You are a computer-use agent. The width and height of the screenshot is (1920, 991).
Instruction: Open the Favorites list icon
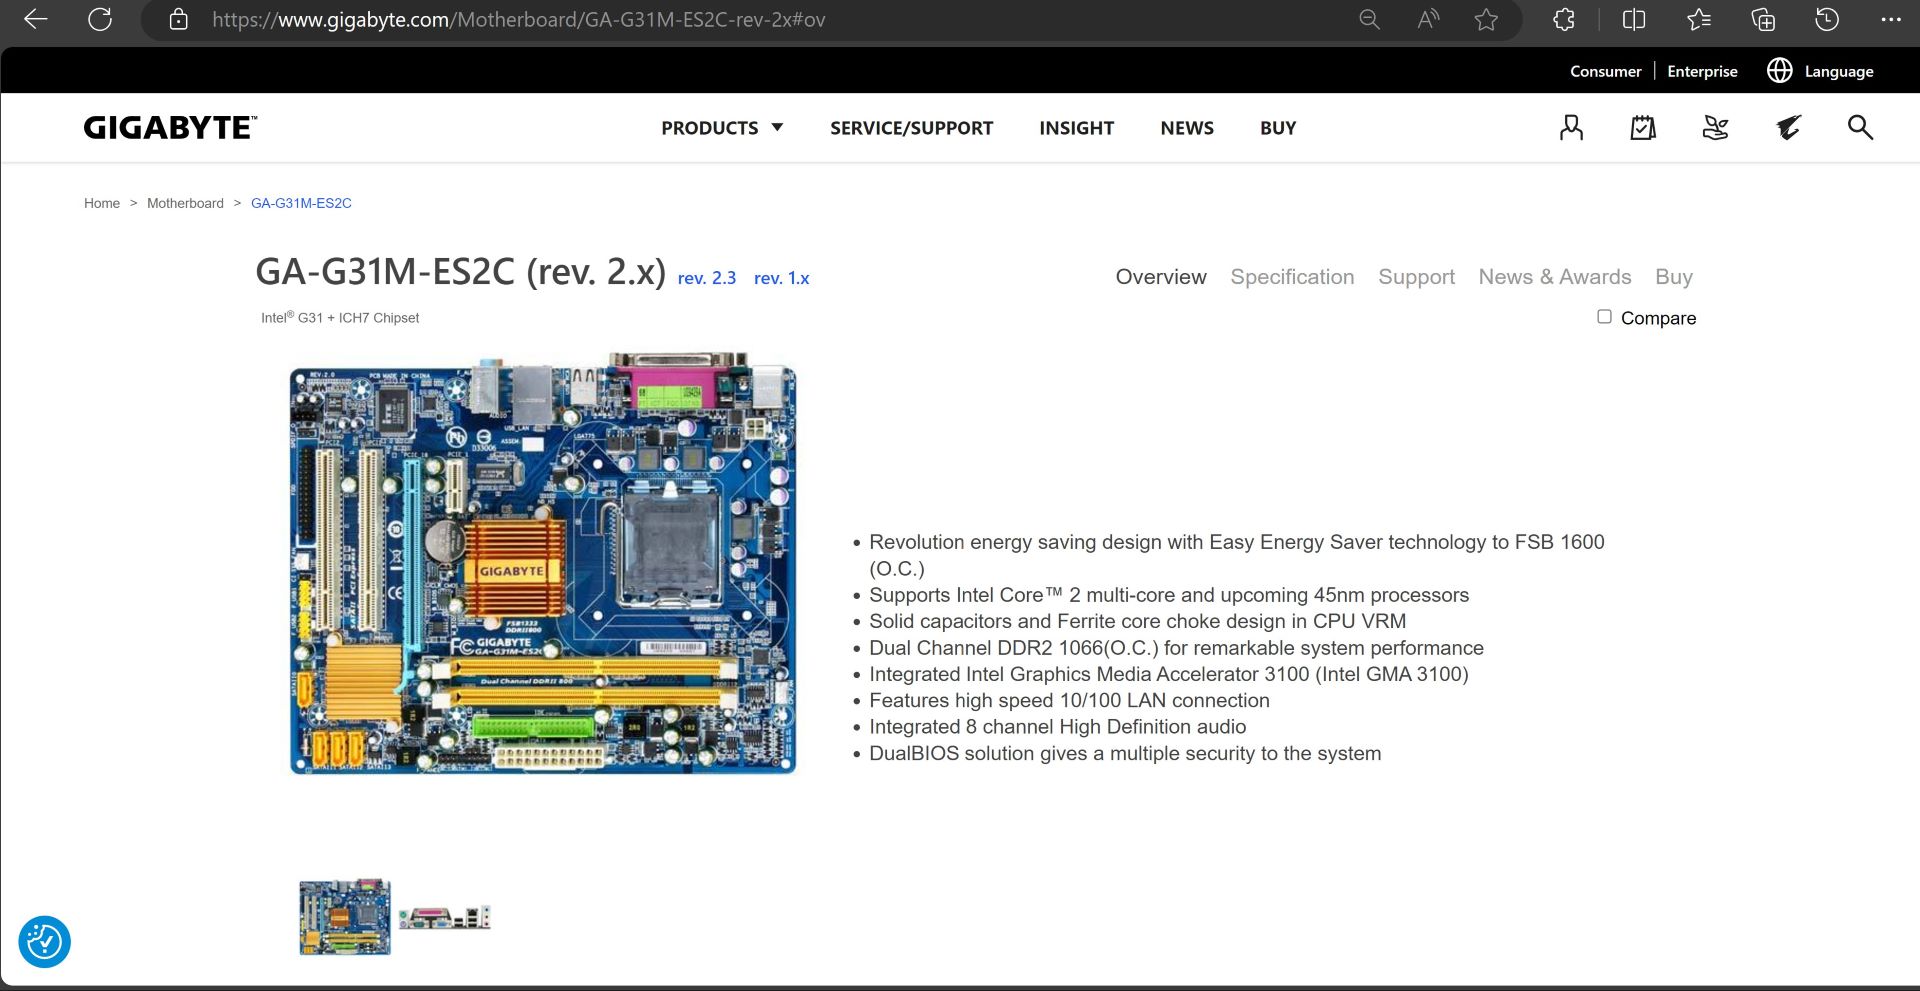[x=1698, y=19]
